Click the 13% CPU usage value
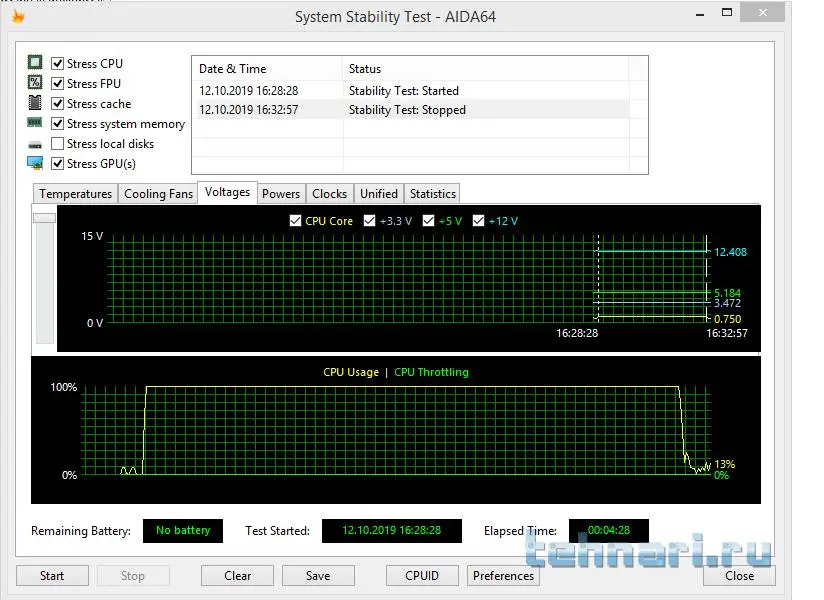 coord(725,464)
